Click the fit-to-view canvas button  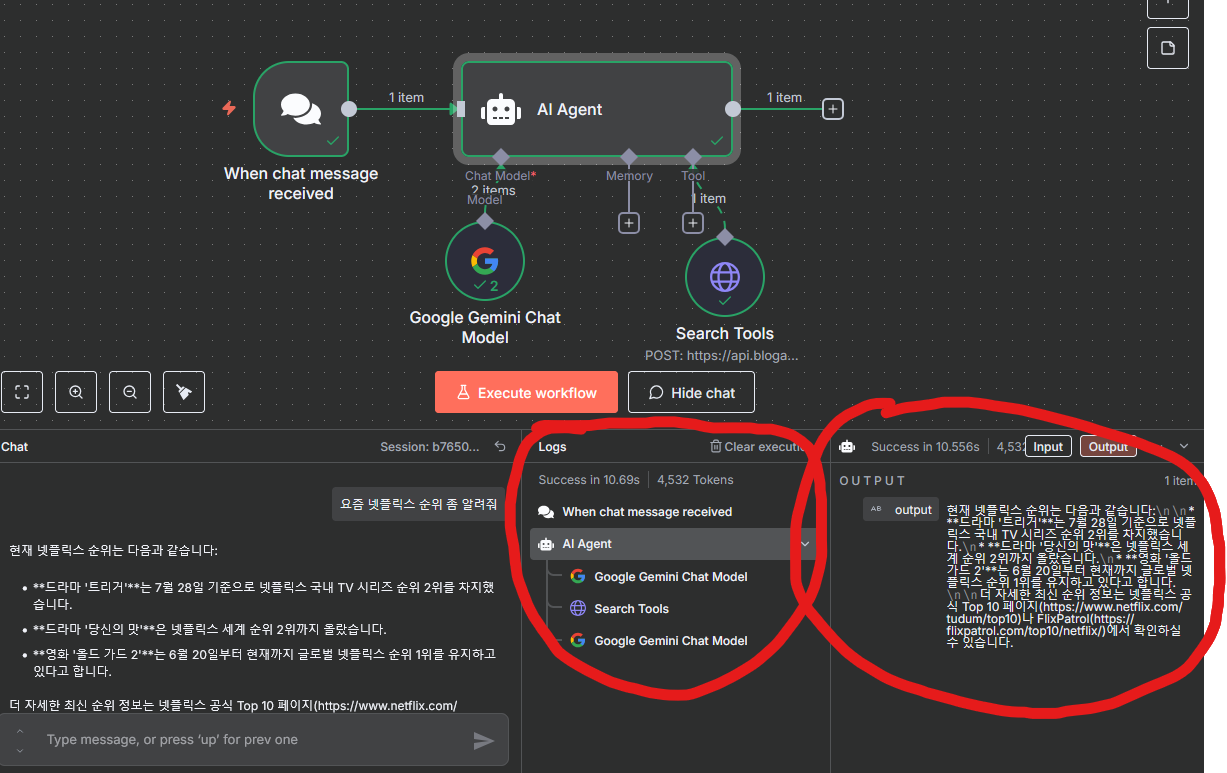[x=22, y=392]
